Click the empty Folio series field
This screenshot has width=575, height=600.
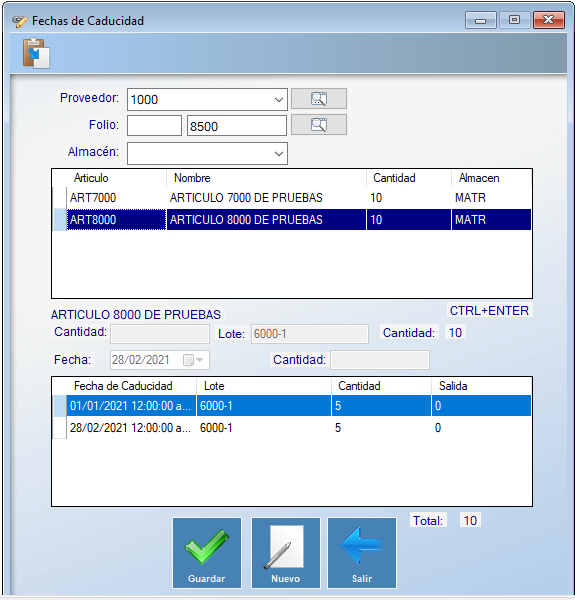tap(154, 126)
